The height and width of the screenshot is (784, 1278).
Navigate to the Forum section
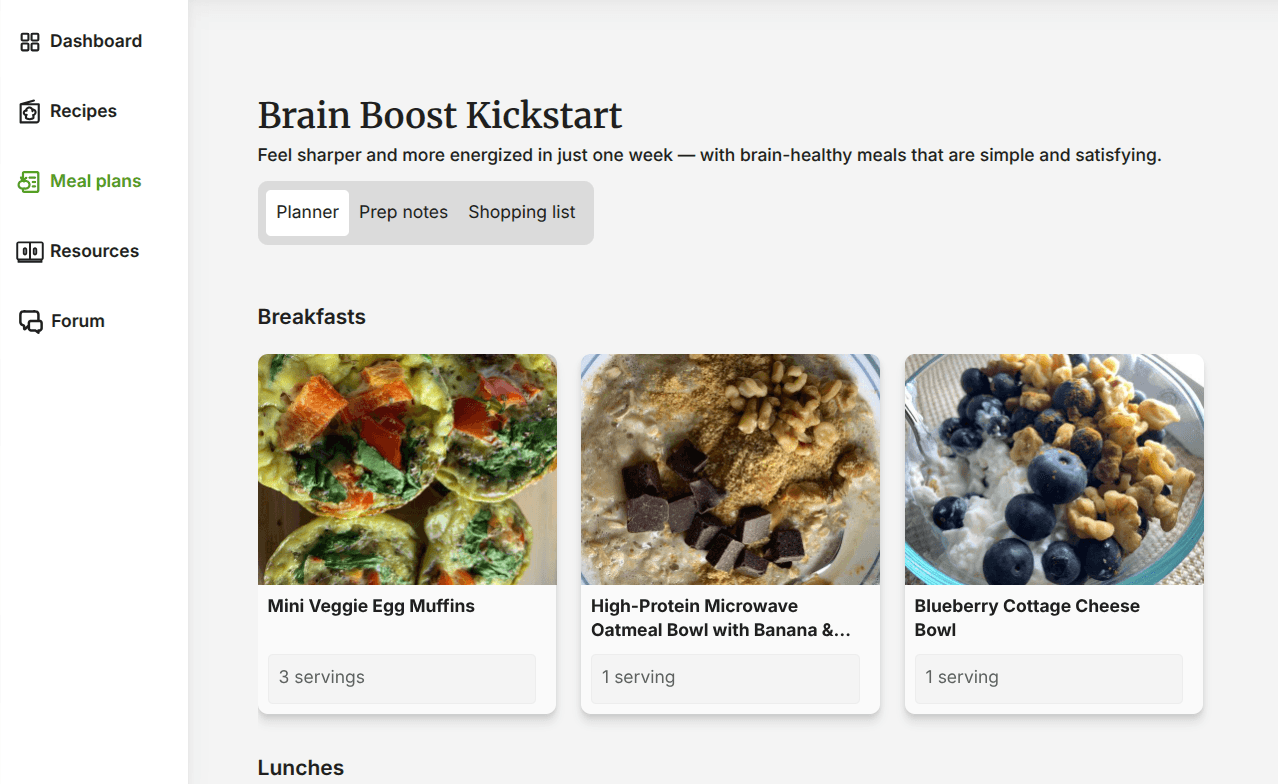tap(77, 320)
